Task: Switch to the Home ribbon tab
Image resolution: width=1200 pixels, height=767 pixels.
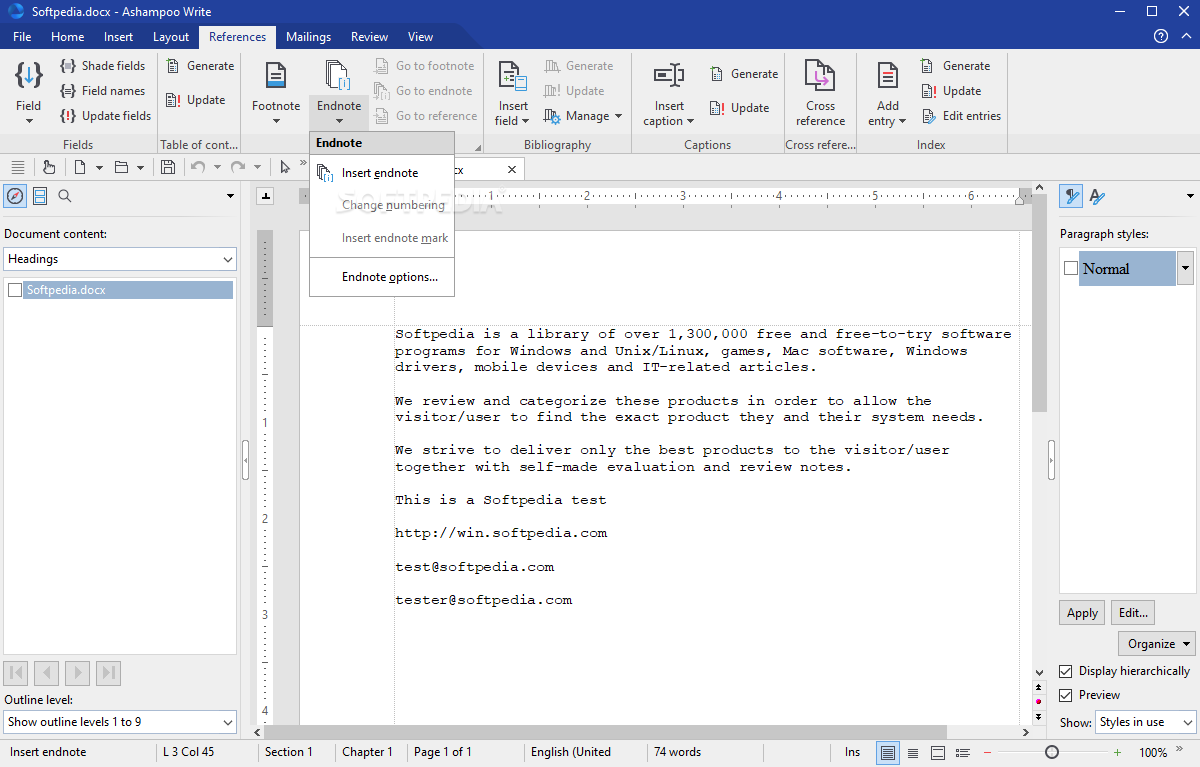Action: 68,37
